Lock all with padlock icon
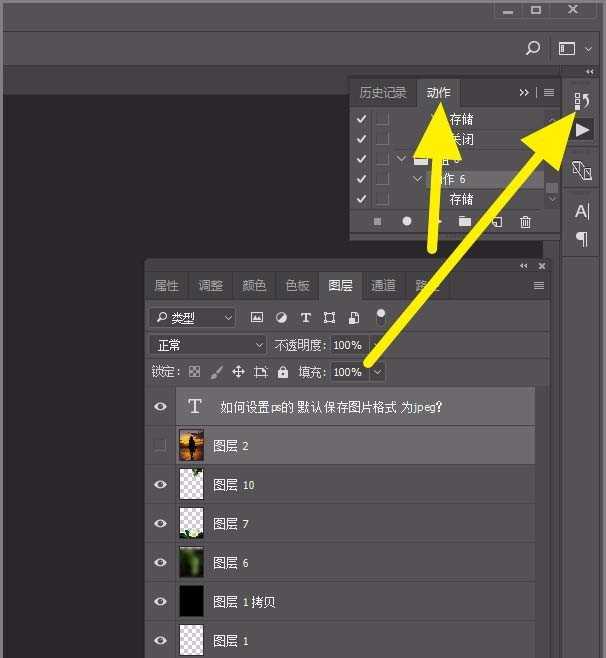Screen dimensions: 606x658 point(283,372)
